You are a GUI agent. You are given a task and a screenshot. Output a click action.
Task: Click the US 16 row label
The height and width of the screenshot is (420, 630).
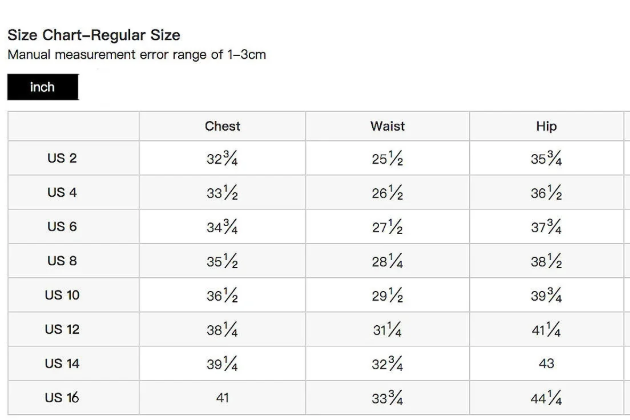(62, 397)
